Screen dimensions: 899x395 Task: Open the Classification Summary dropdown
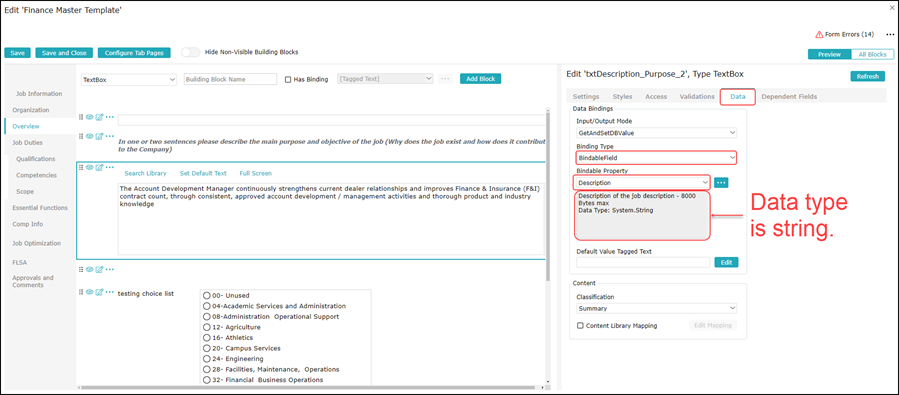coord(656,308)
